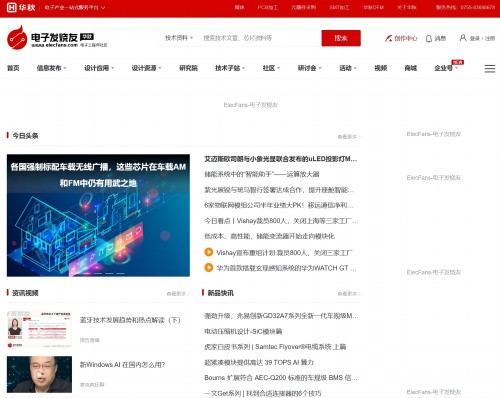Open the Bourns AEC-Q200 BMS article
The height and width of the screenshot is (398, 500).
coord(281,378)
